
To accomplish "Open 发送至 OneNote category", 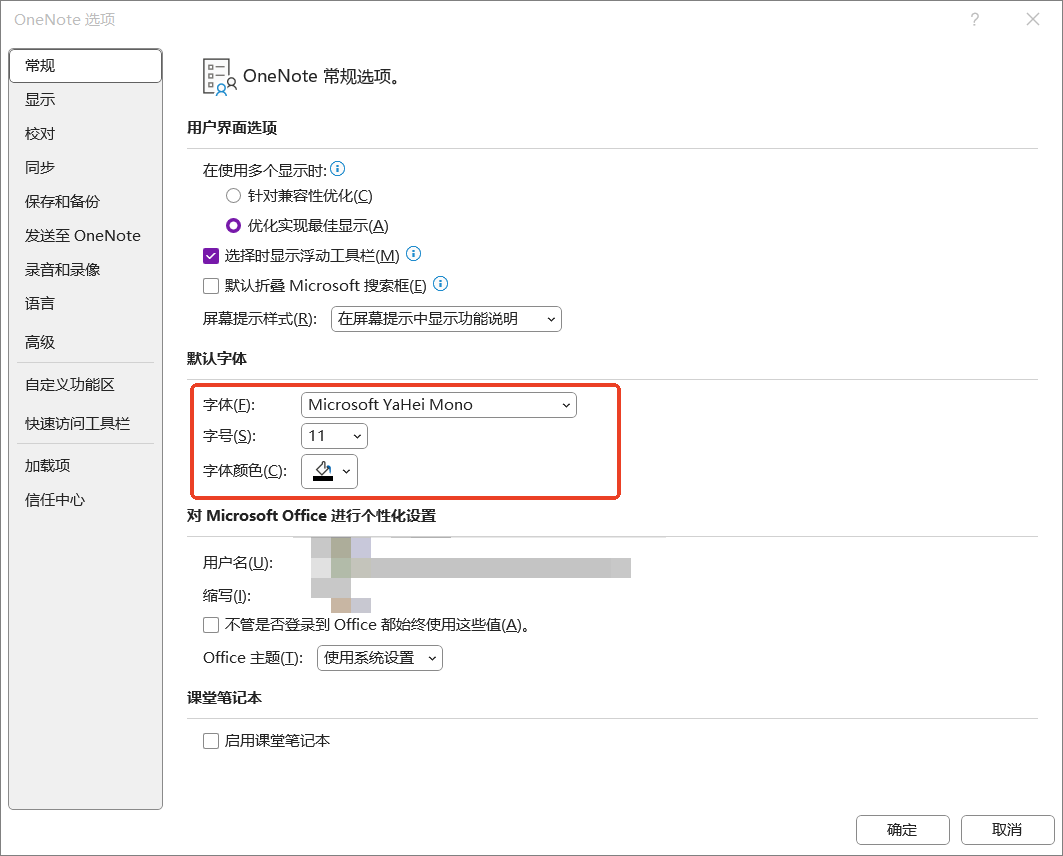I will [85, 235].
